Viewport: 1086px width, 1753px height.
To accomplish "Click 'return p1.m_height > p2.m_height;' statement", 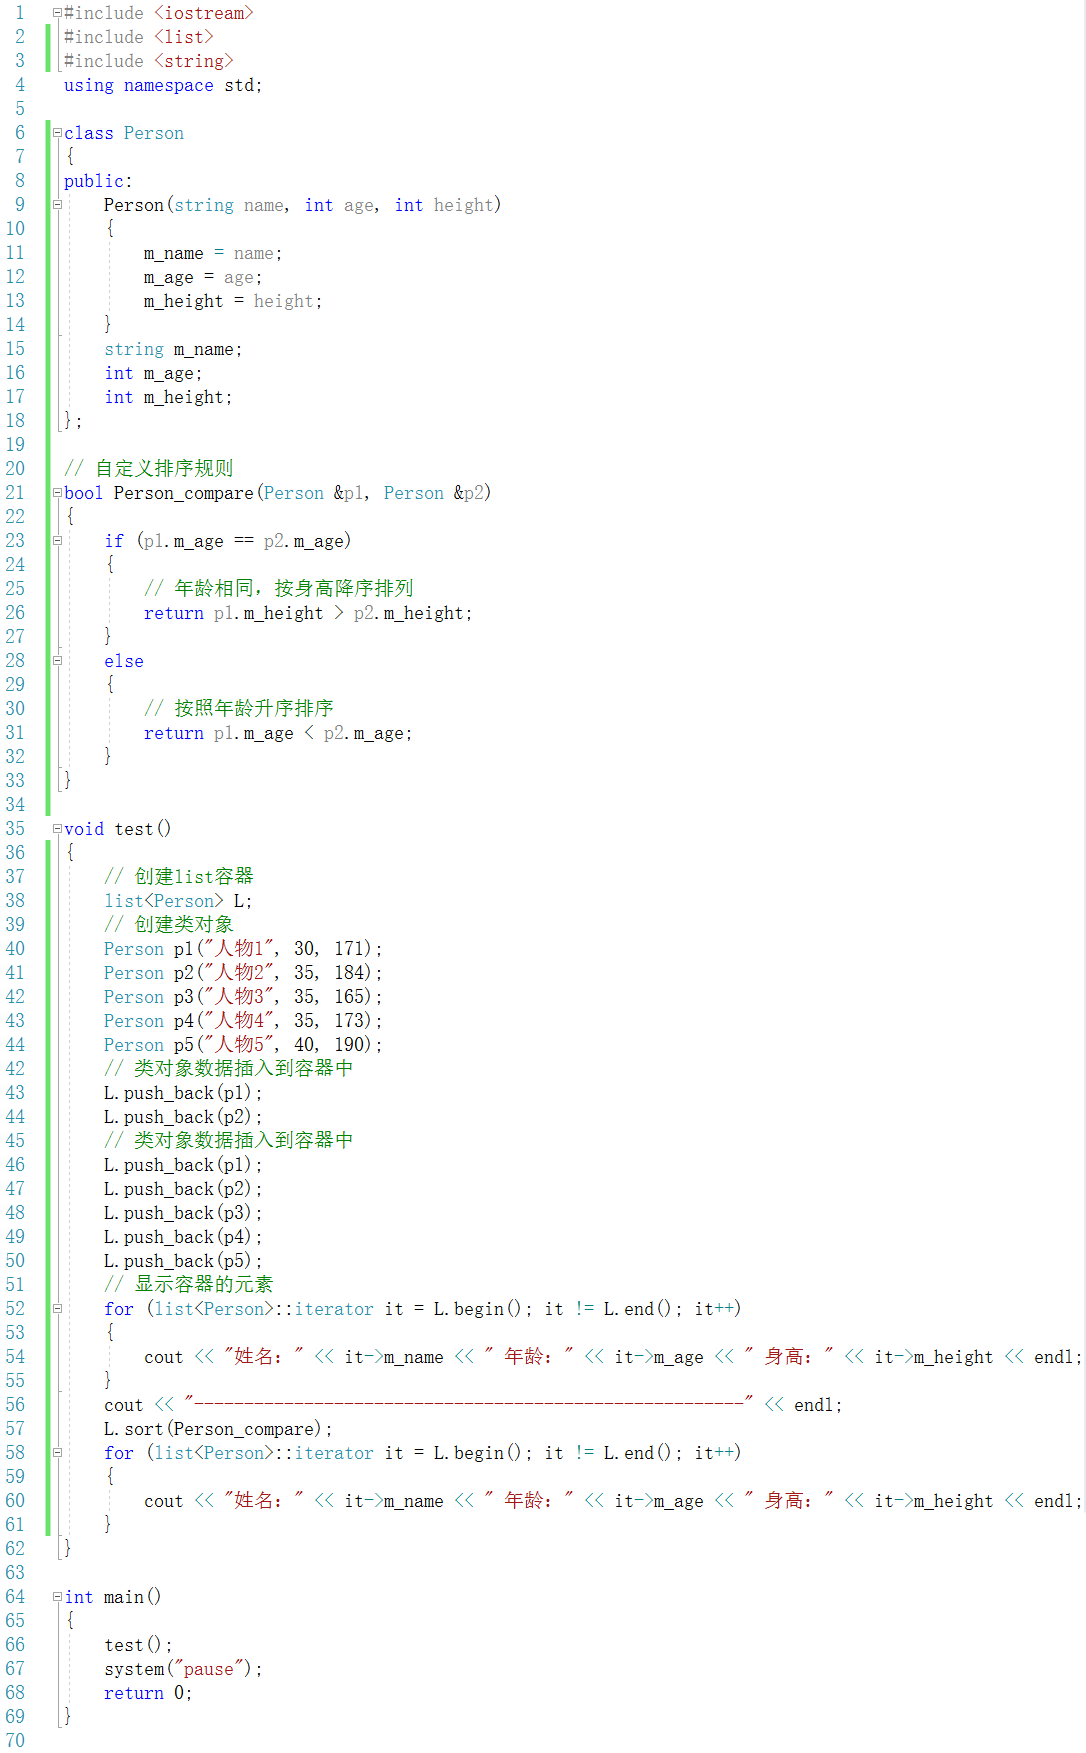I will 308,613.
